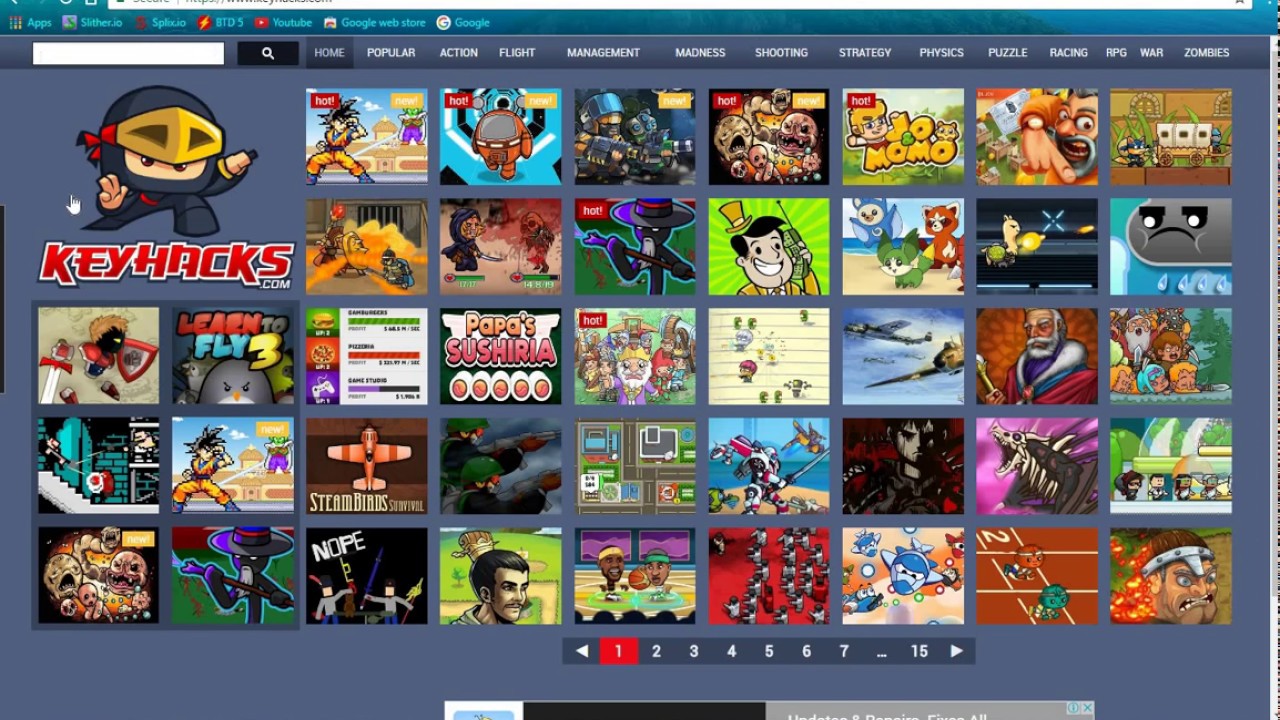Open the gray sad block game thumbnail
The image size is (1280, 720).
[x=1170, y=246]
